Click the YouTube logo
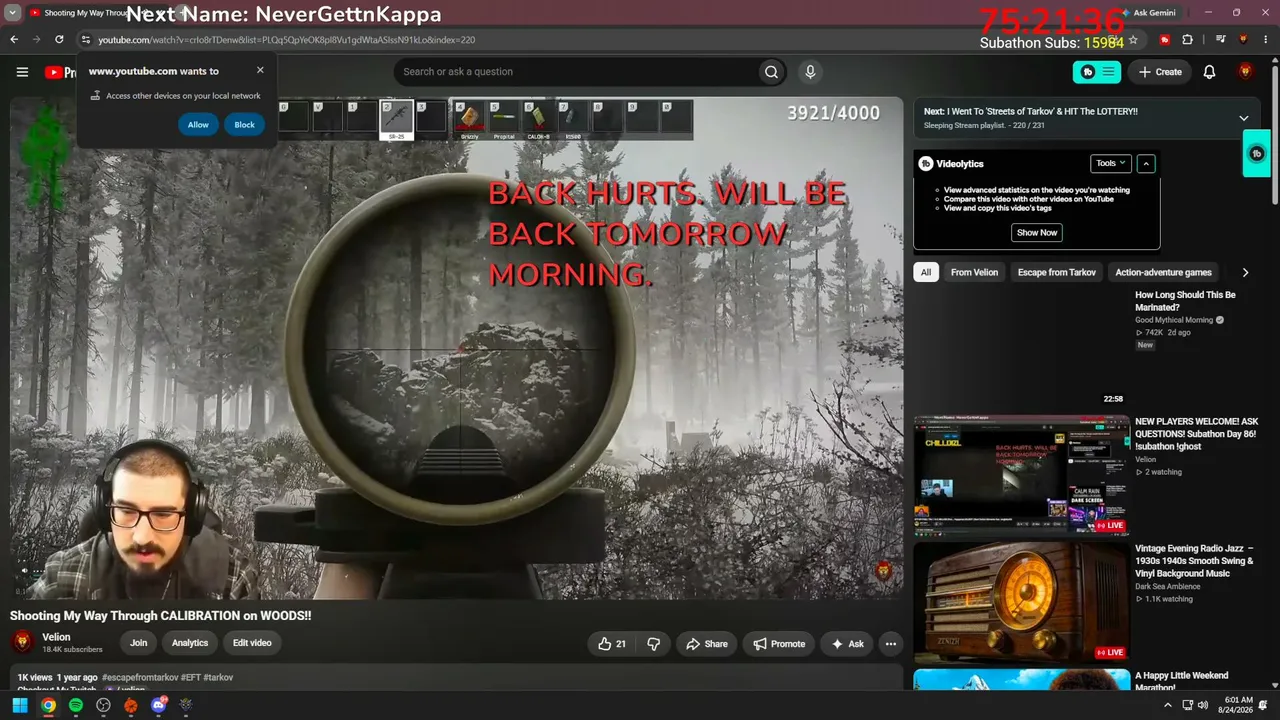1280x720 pixels. tap(60, 72)
